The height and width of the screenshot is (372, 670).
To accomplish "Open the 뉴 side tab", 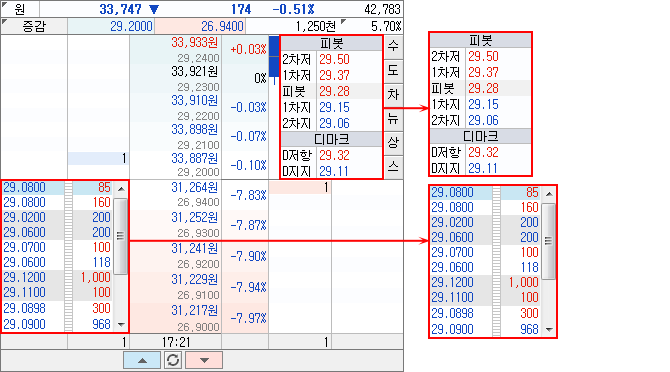I will (x=393, y=118).
